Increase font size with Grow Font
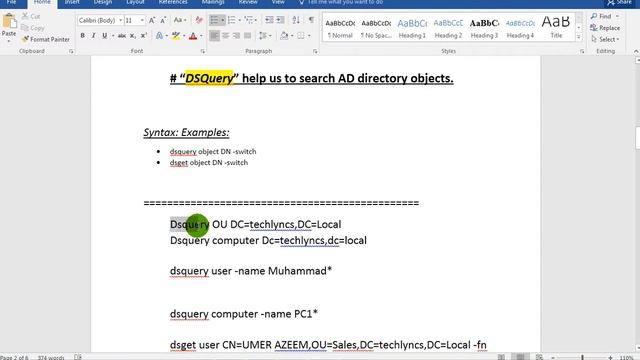640x360 pixels. 152,20
